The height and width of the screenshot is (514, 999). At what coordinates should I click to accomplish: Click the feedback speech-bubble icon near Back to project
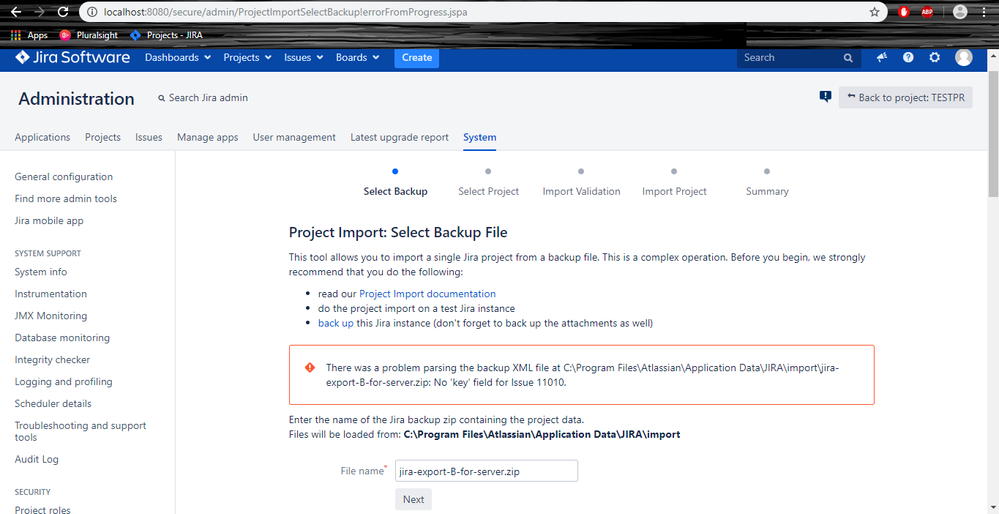pos(825,97)
